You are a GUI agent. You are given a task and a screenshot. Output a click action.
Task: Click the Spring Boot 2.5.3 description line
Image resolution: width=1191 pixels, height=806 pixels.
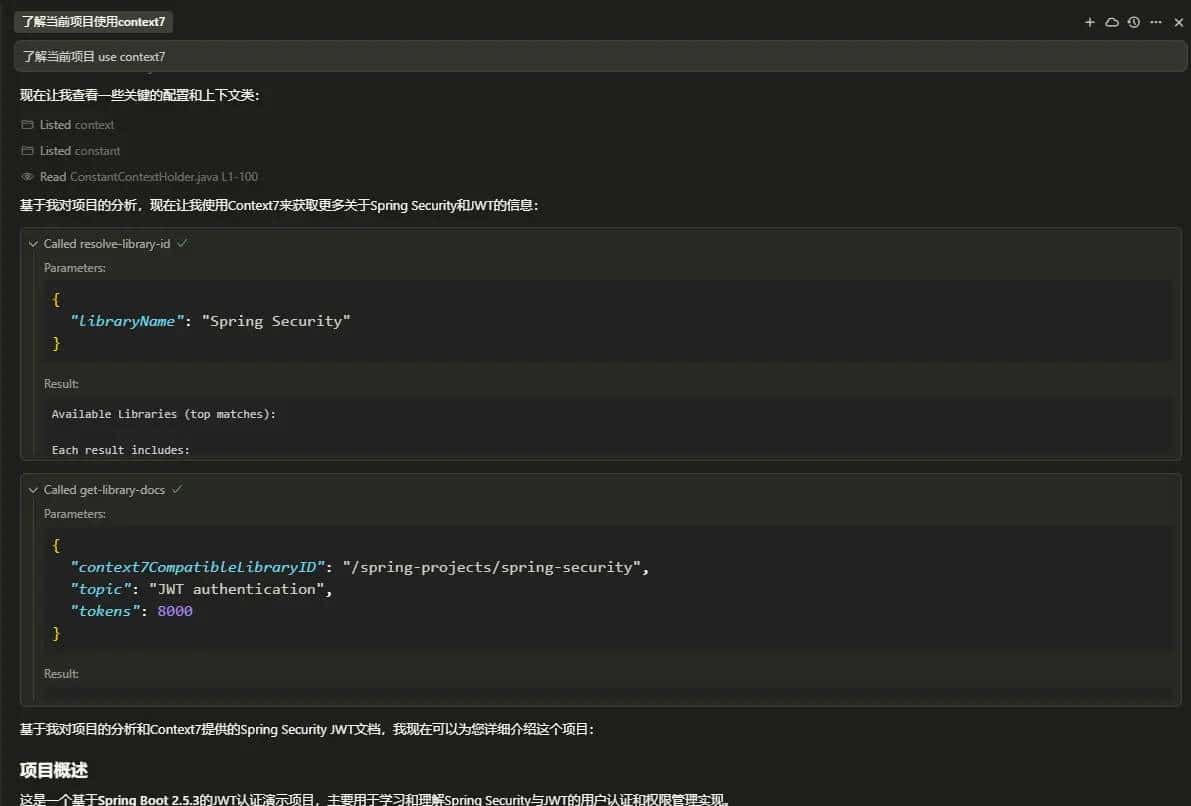[x=374, y=799]
